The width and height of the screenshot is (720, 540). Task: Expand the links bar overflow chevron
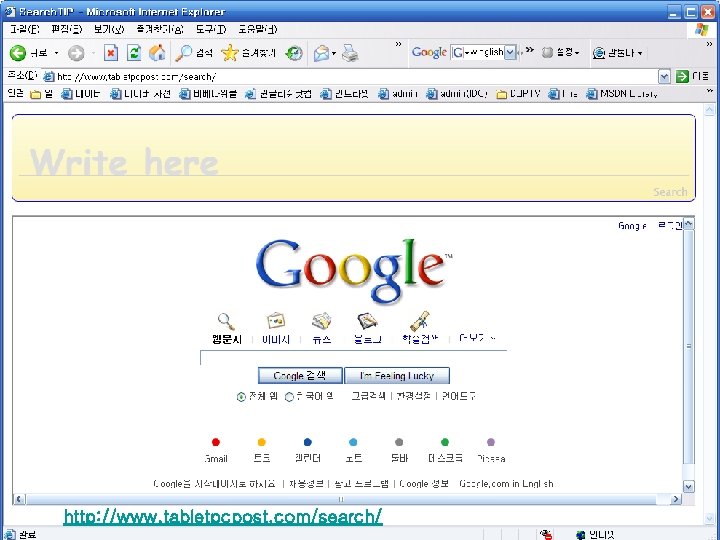pos(709,91)
